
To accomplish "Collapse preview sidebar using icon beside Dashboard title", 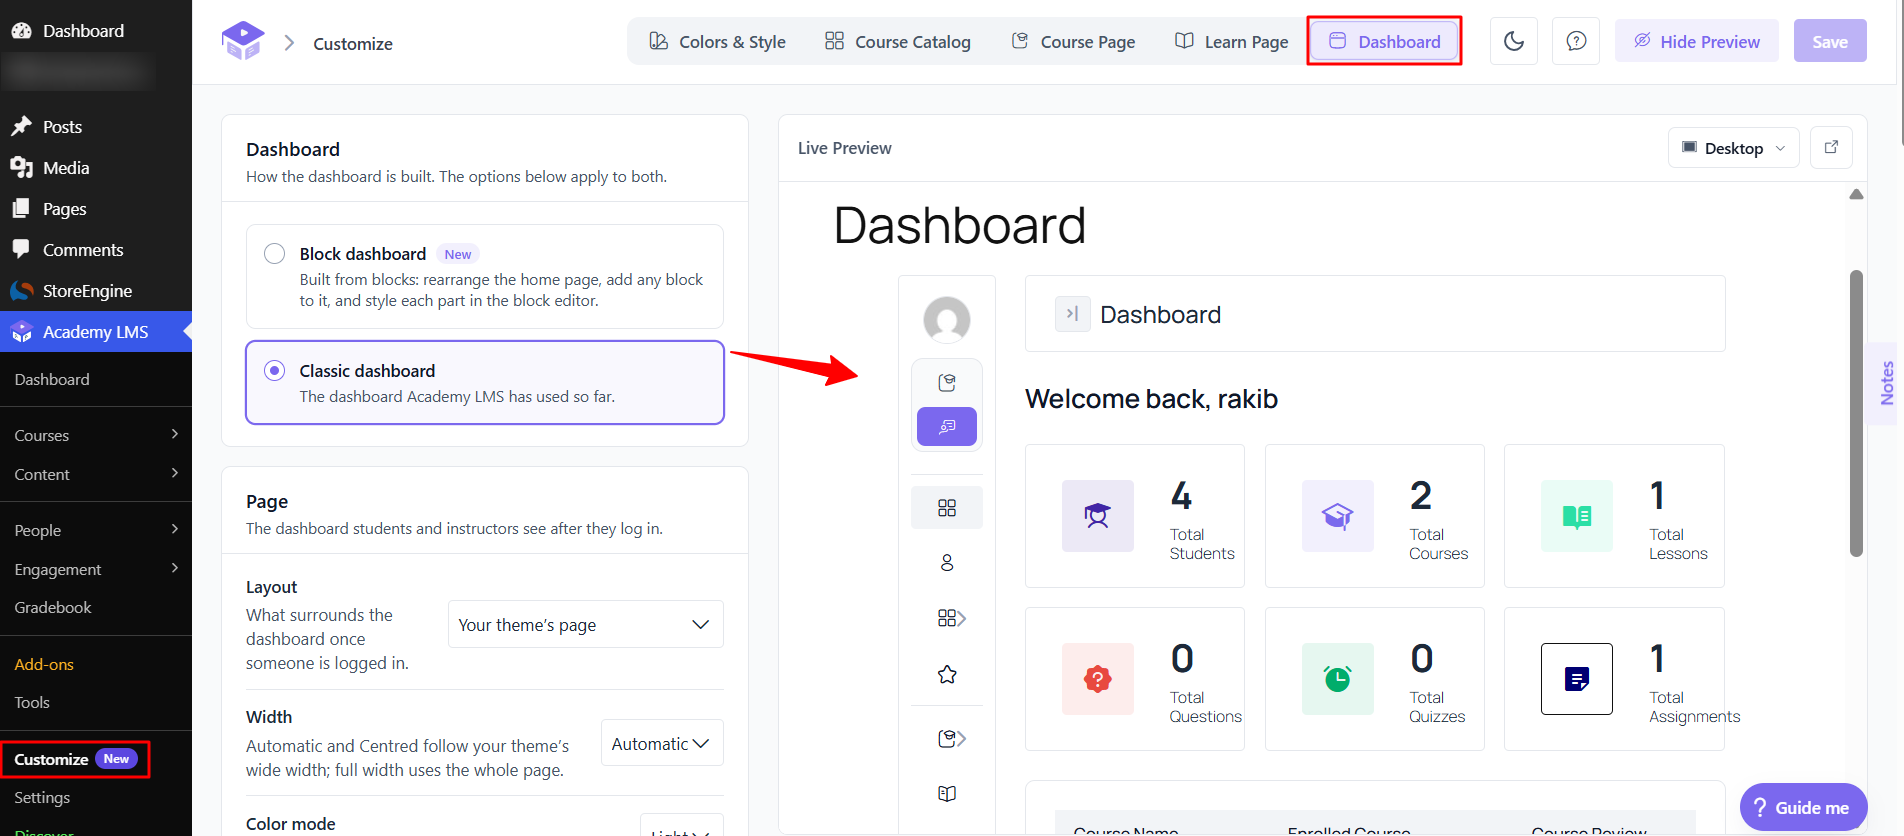I will coord(1073,314).
